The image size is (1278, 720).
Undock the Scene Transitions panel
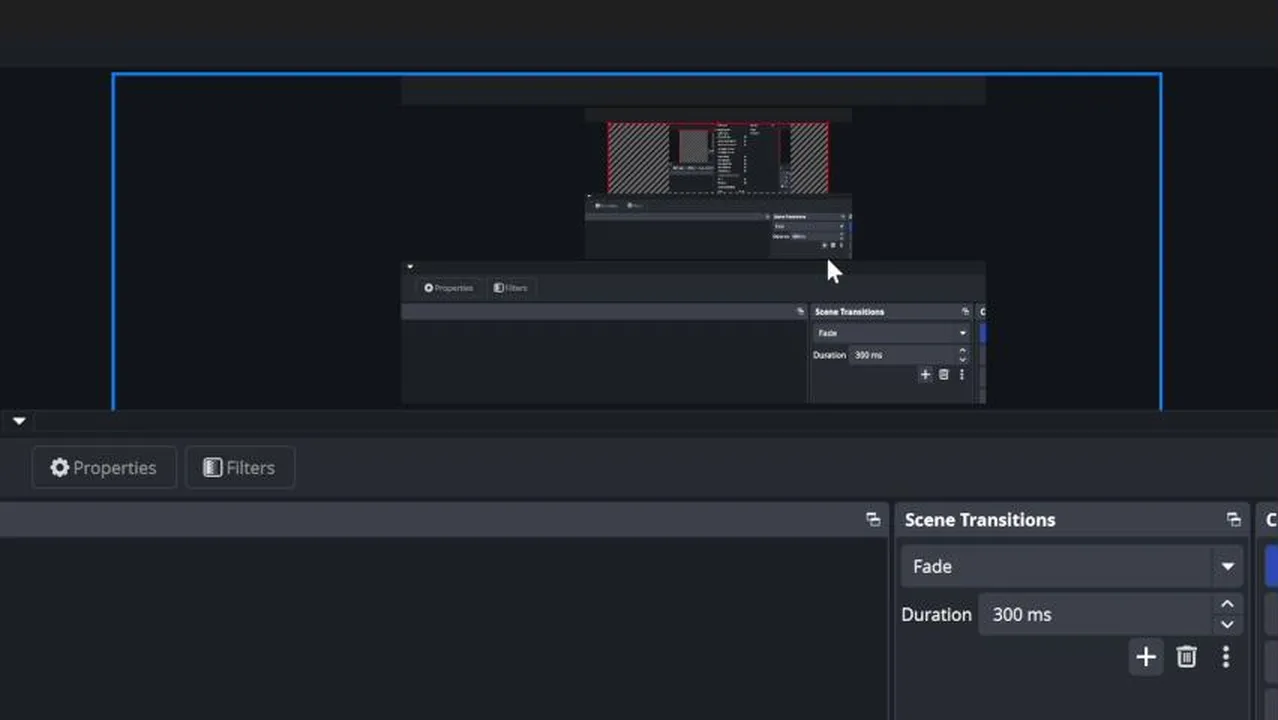coord(1233,520)
